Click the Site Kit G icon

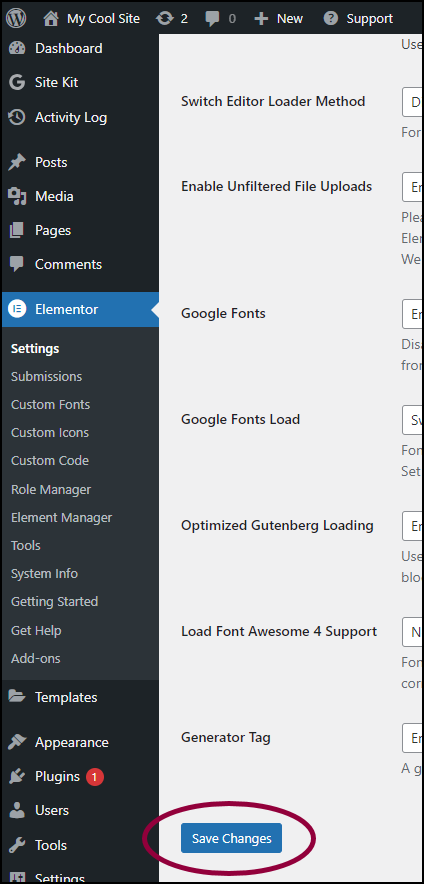coord(17,83)
